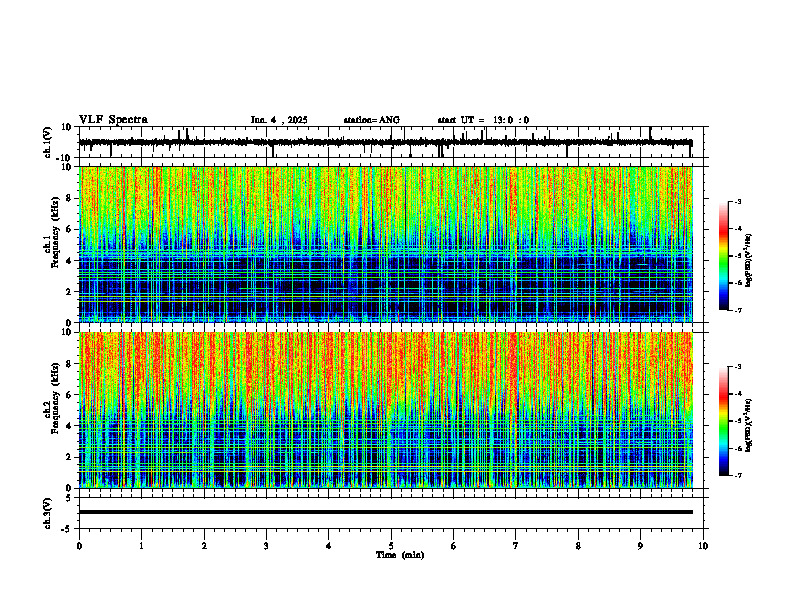Click the "0" tick on the Time axis
This screenshot has height=612, width=792.
tap(79, 546)
